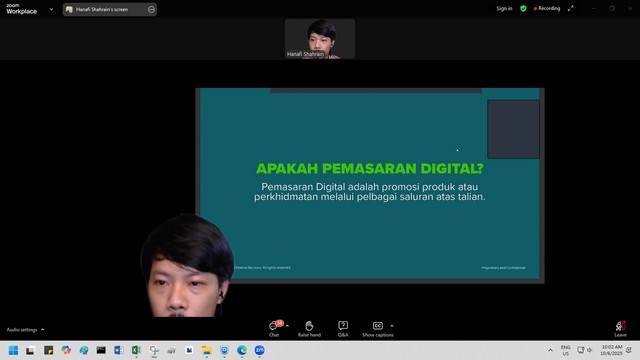Viewport: 640px width, 360px height.
Task: Expand the Chat options chevron
Action: (x=287, y=326)
